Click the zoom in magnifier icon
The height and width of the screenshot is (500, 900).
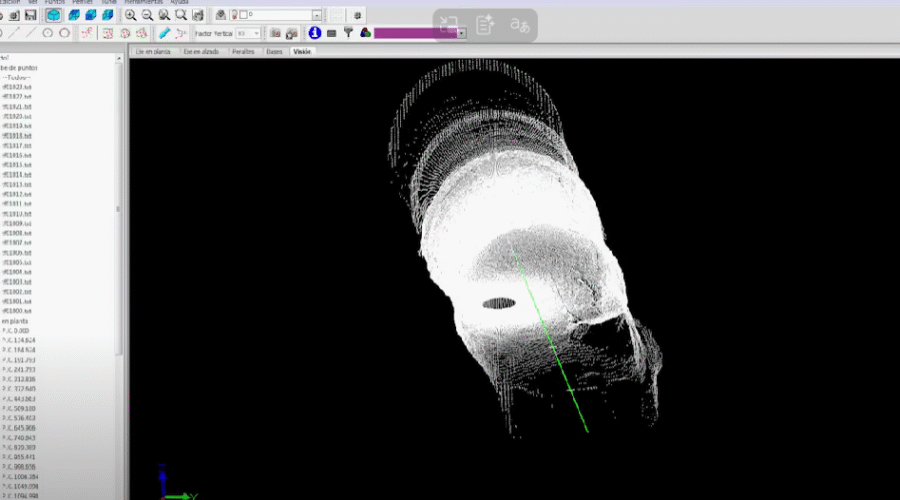click(x=131, y=15)
